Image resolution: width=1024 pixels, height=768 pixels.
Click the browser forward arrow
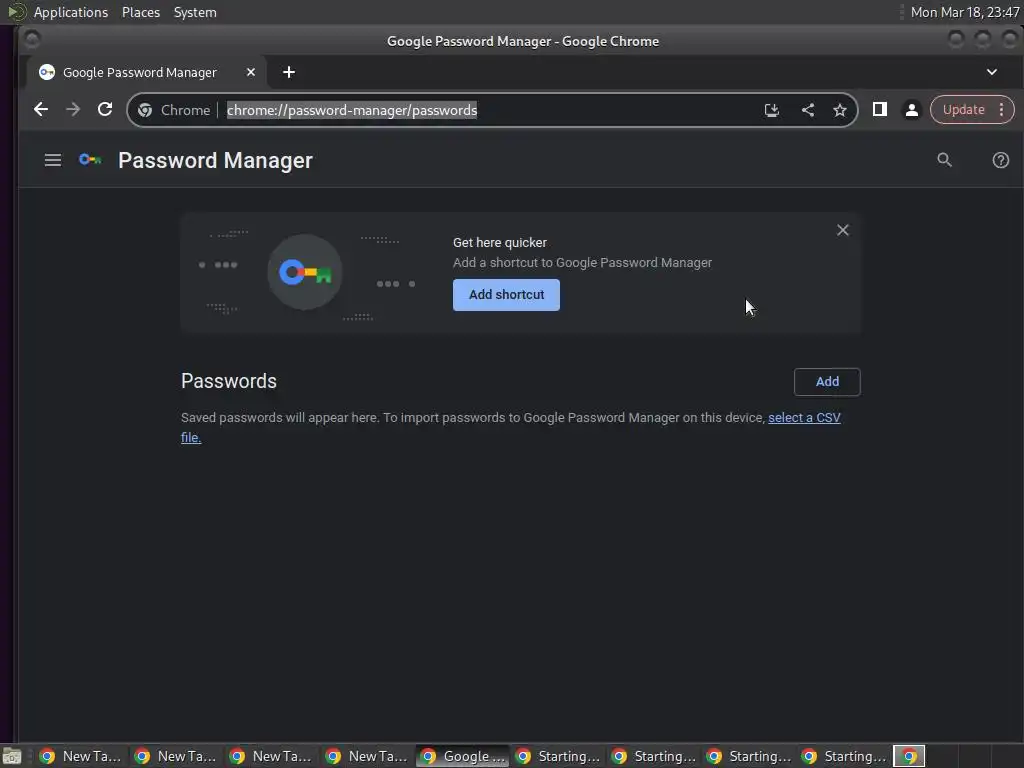[73, 110]
